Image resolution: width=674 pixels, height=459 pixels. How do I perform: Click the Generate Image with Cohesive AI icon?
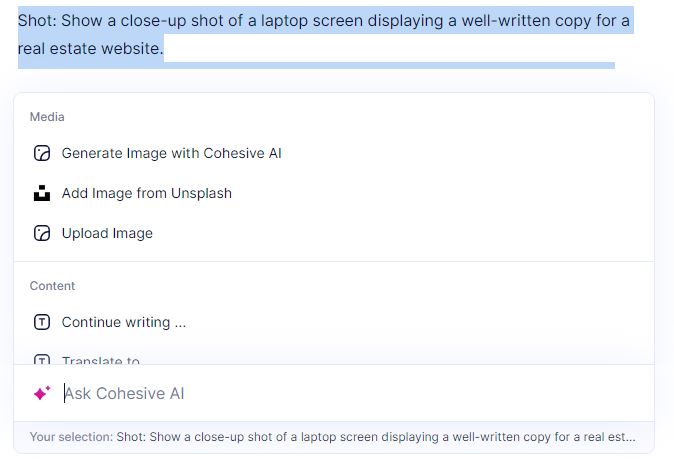pos(42,154)
